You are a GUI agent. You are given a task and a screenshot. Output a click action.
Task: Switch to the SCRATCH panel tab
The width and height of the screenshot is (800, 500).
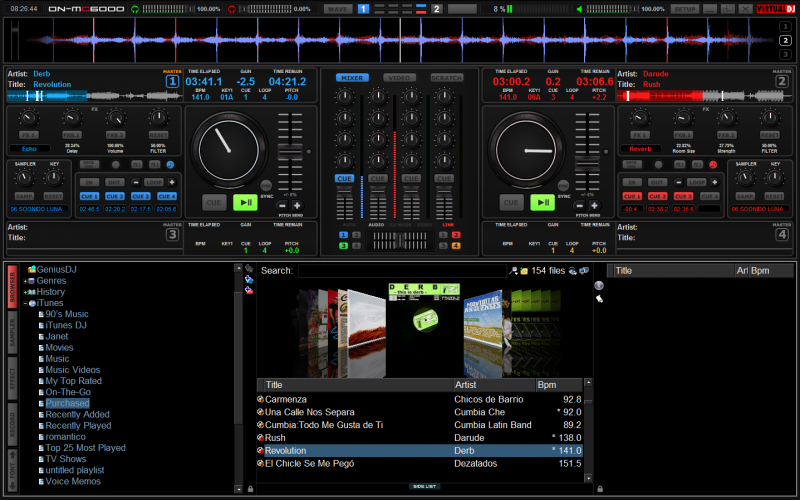point(447,78)
